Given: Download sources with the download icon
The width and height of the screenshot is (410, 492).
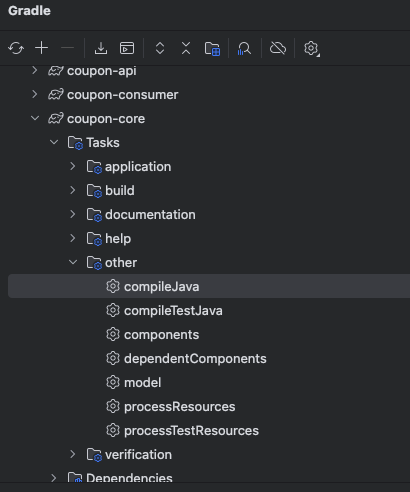Looking at the screenshot, I should (x=101, y=48).
